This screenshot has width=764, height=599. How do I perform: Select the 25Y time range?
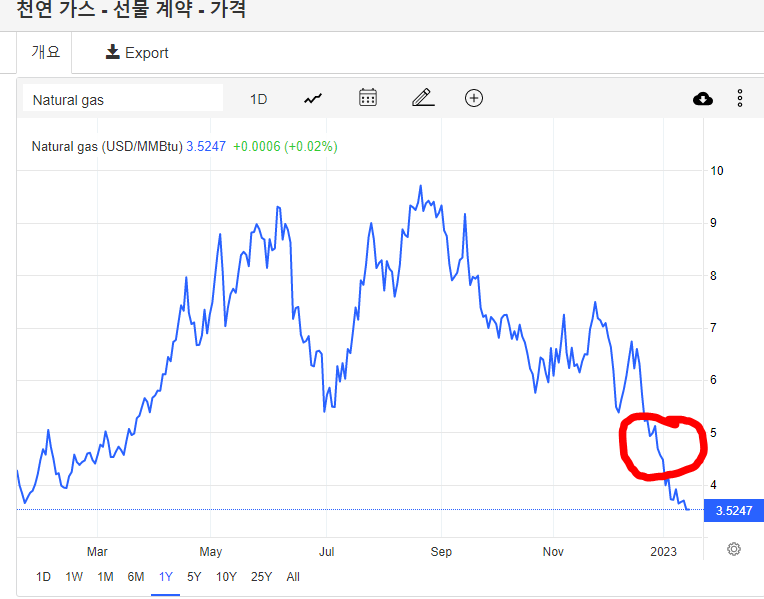click(x=261, y=577)
